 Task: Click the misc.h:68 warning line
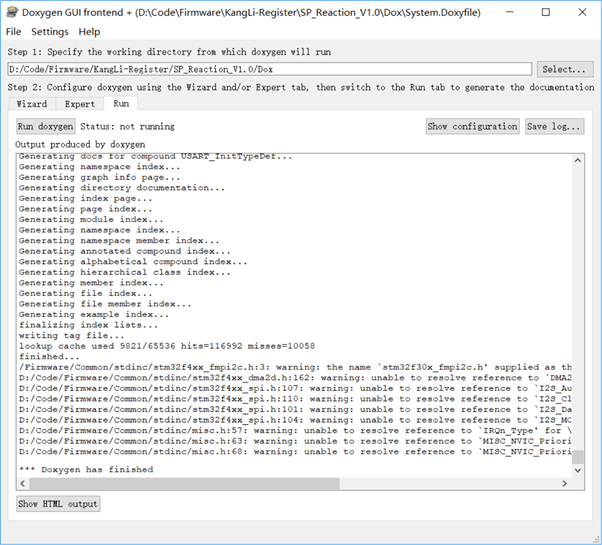(x=295, y=452)
